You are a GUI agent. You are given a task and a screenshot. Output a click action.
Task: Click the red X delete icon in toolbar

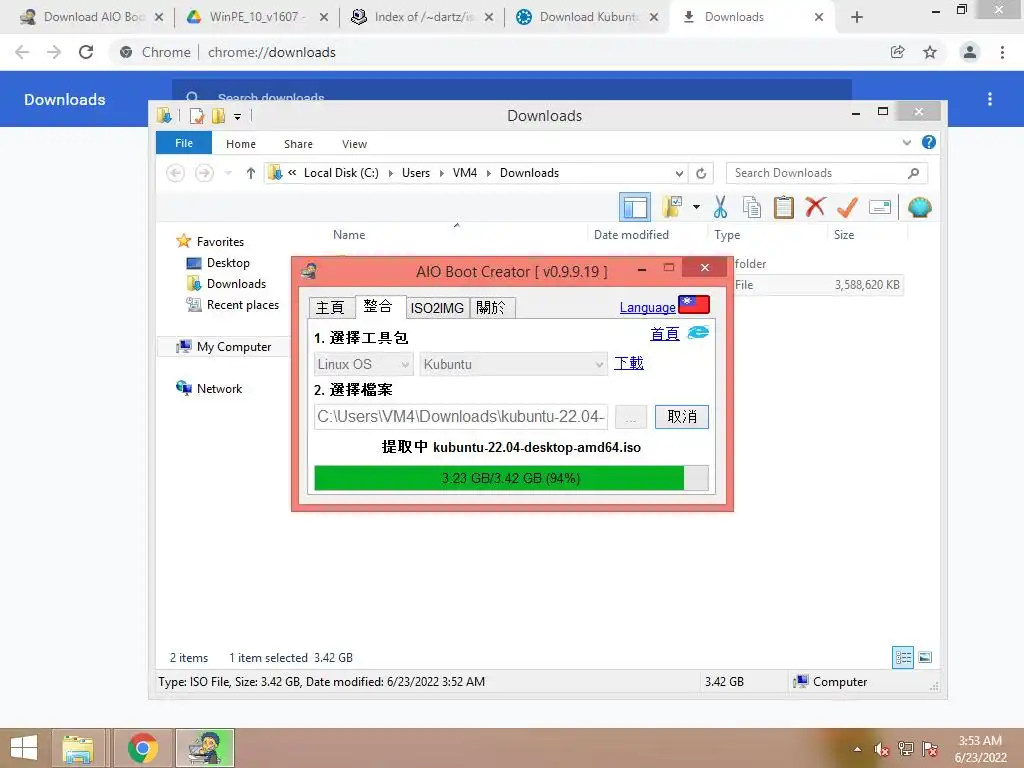click(x=815, y=207)
